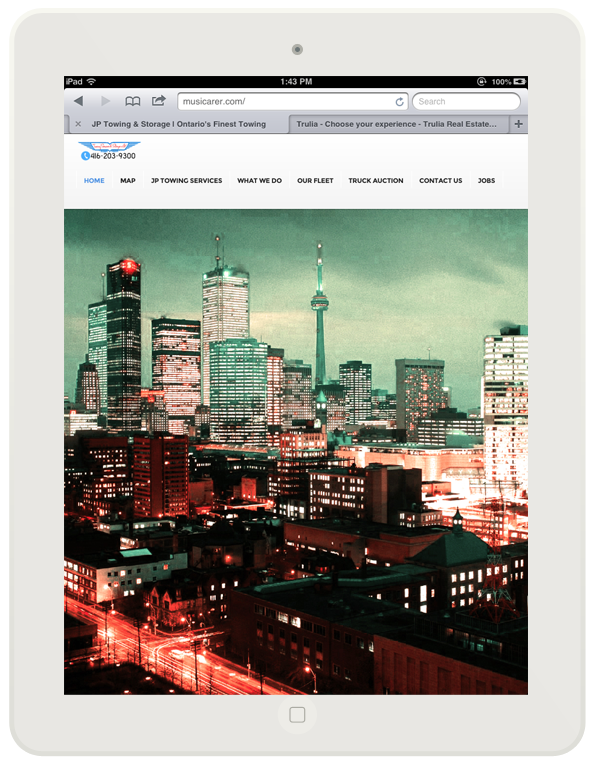590x769 pixels.
Task: Tap the 1:43 PM clock
Action: click(x=296, y=81)
